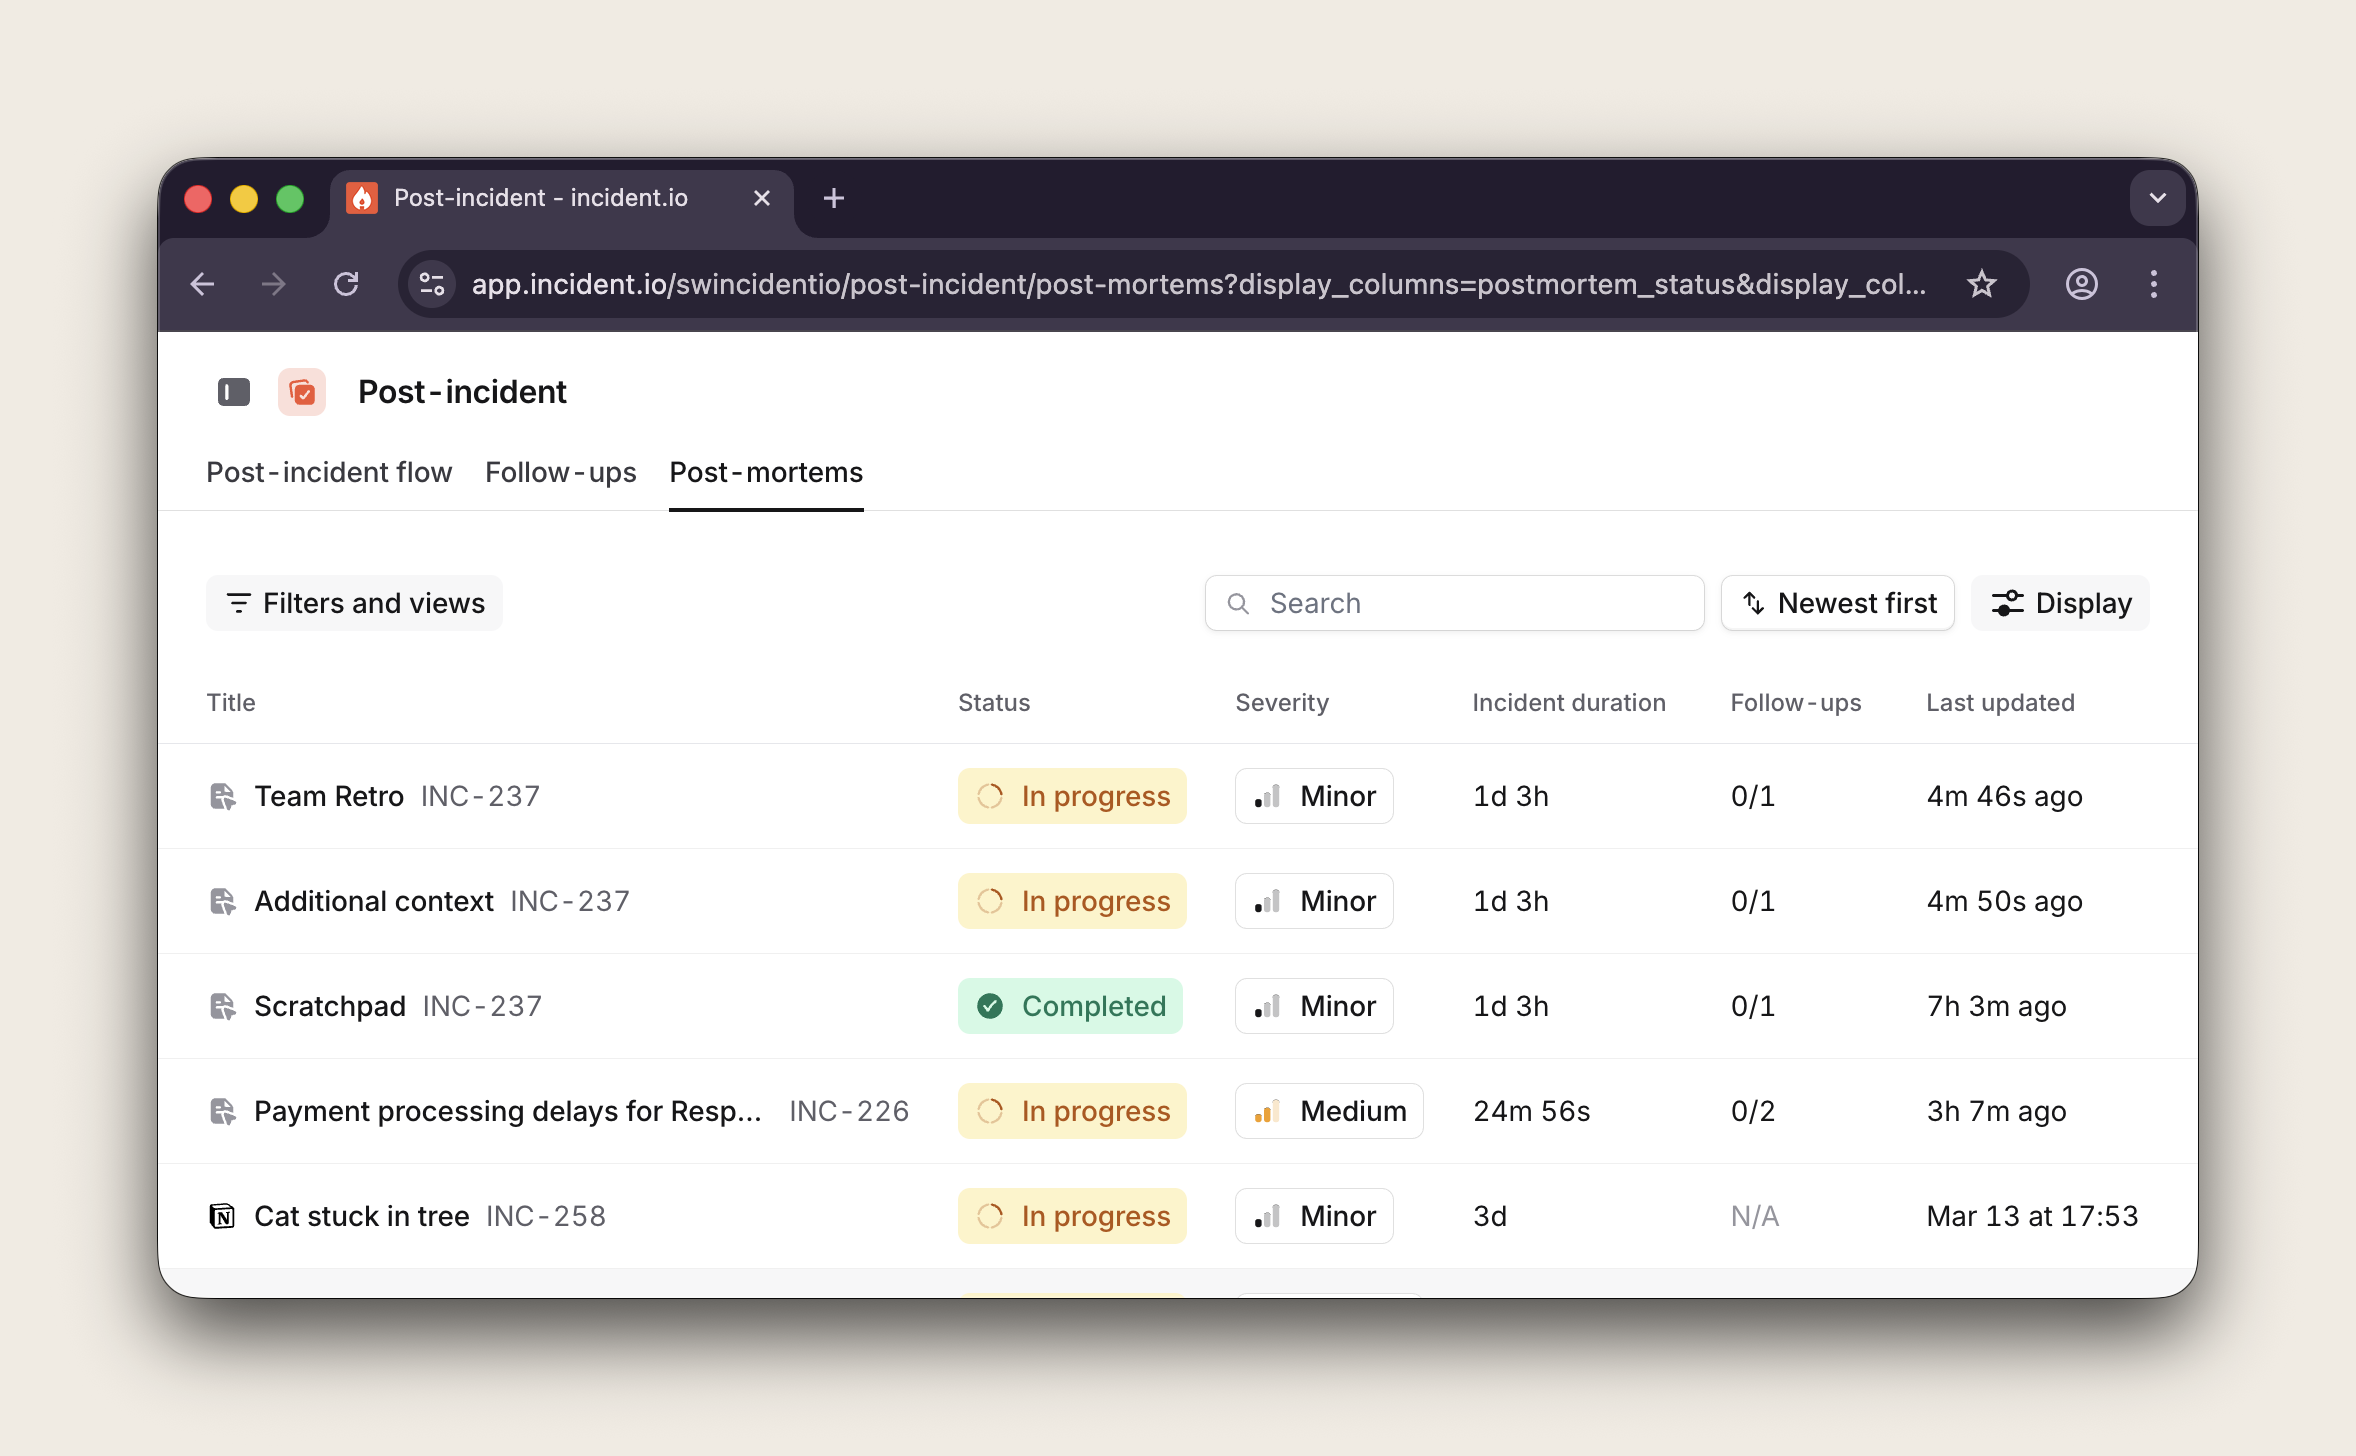Click the document icon next to Team Retro
This screenshot has height=1456, width=2356.
[x=222, y=796]
